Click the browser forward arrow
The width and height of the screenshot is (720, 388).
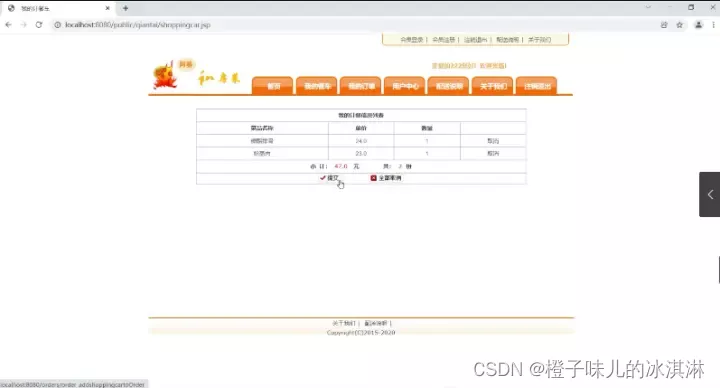[24, 25]
